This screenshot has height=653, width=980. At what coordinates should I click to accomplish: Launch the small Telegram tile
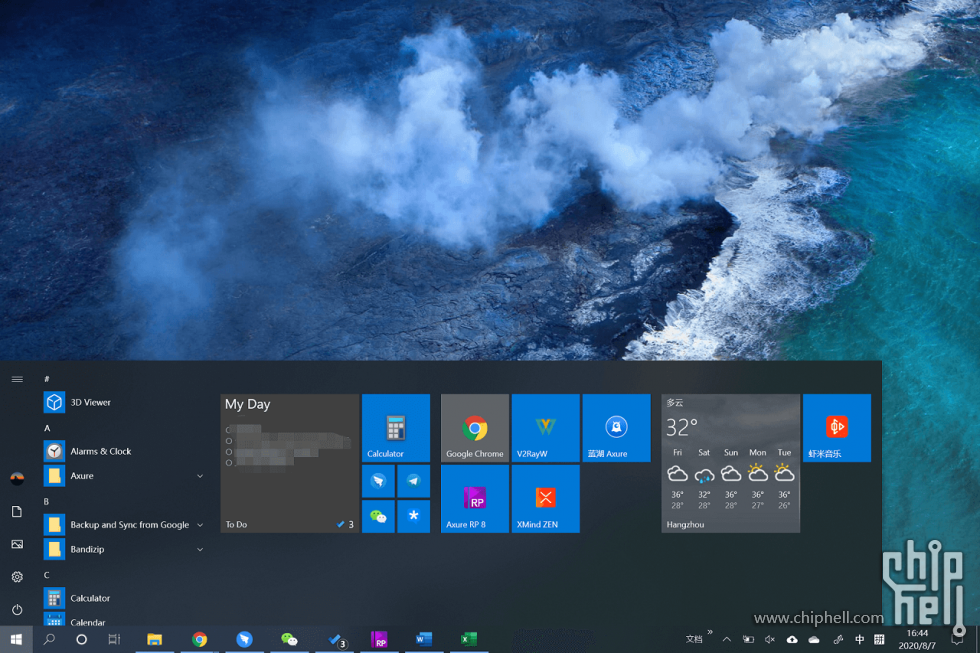413,481
